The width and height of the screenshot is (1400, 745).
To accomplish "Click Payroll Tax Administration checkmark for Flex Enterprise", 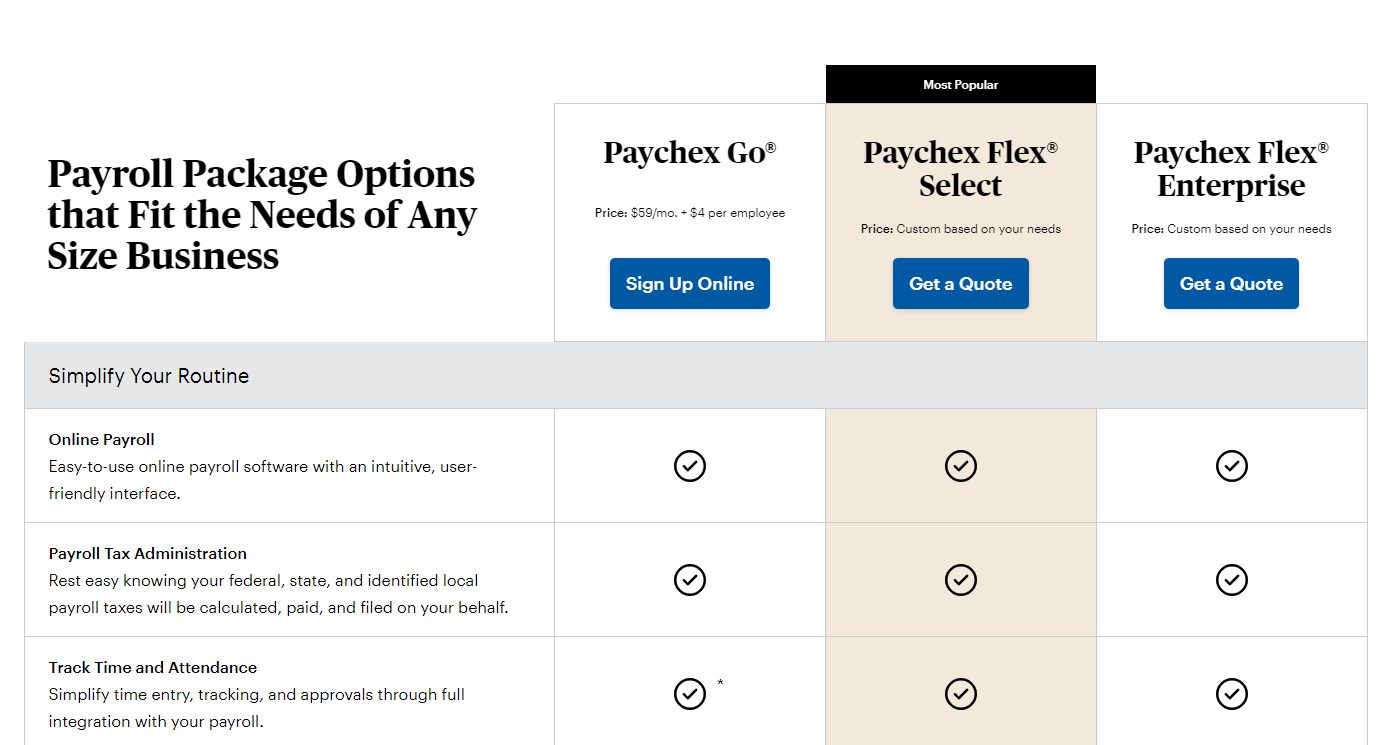I will (1232, 580).
